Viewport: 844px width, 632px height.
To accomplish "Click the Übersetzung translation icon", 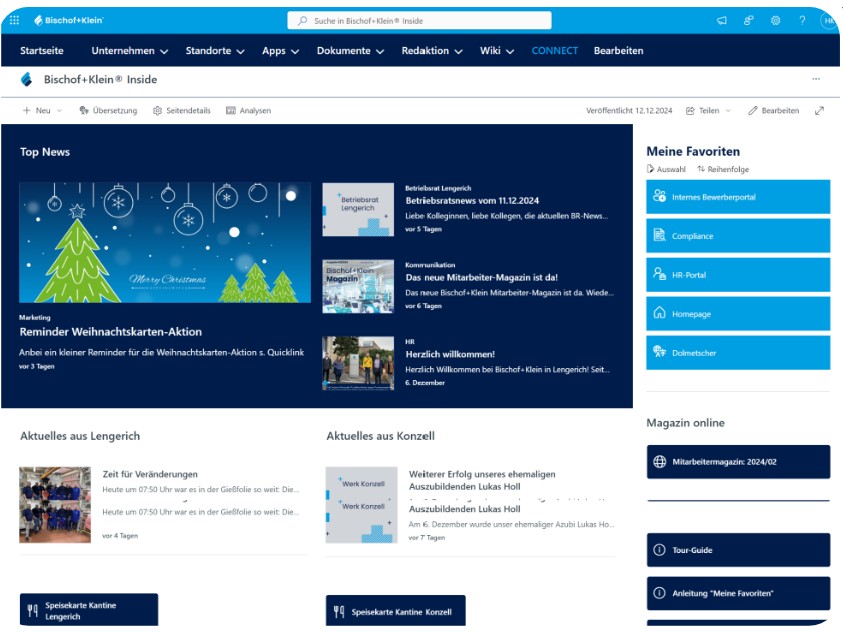I will pos(84,110).
